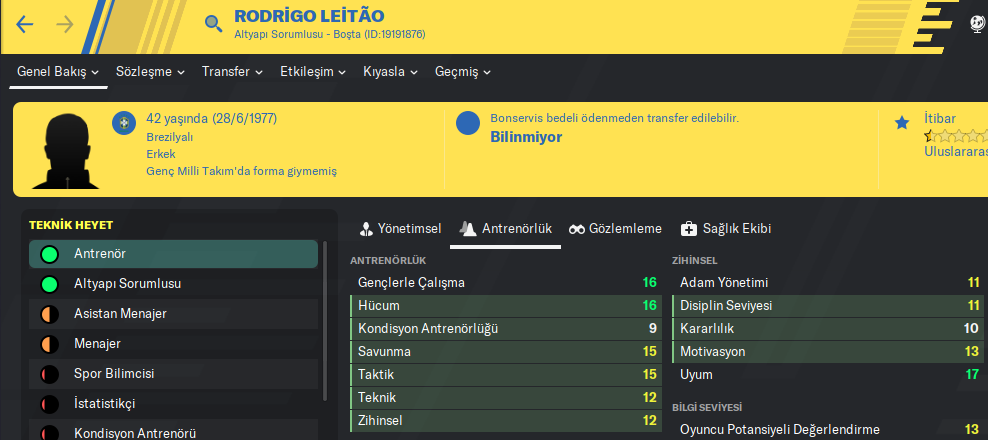Click the back navigation arrow
This screenshot has height=440, width=988.
[x=25, y=24]
